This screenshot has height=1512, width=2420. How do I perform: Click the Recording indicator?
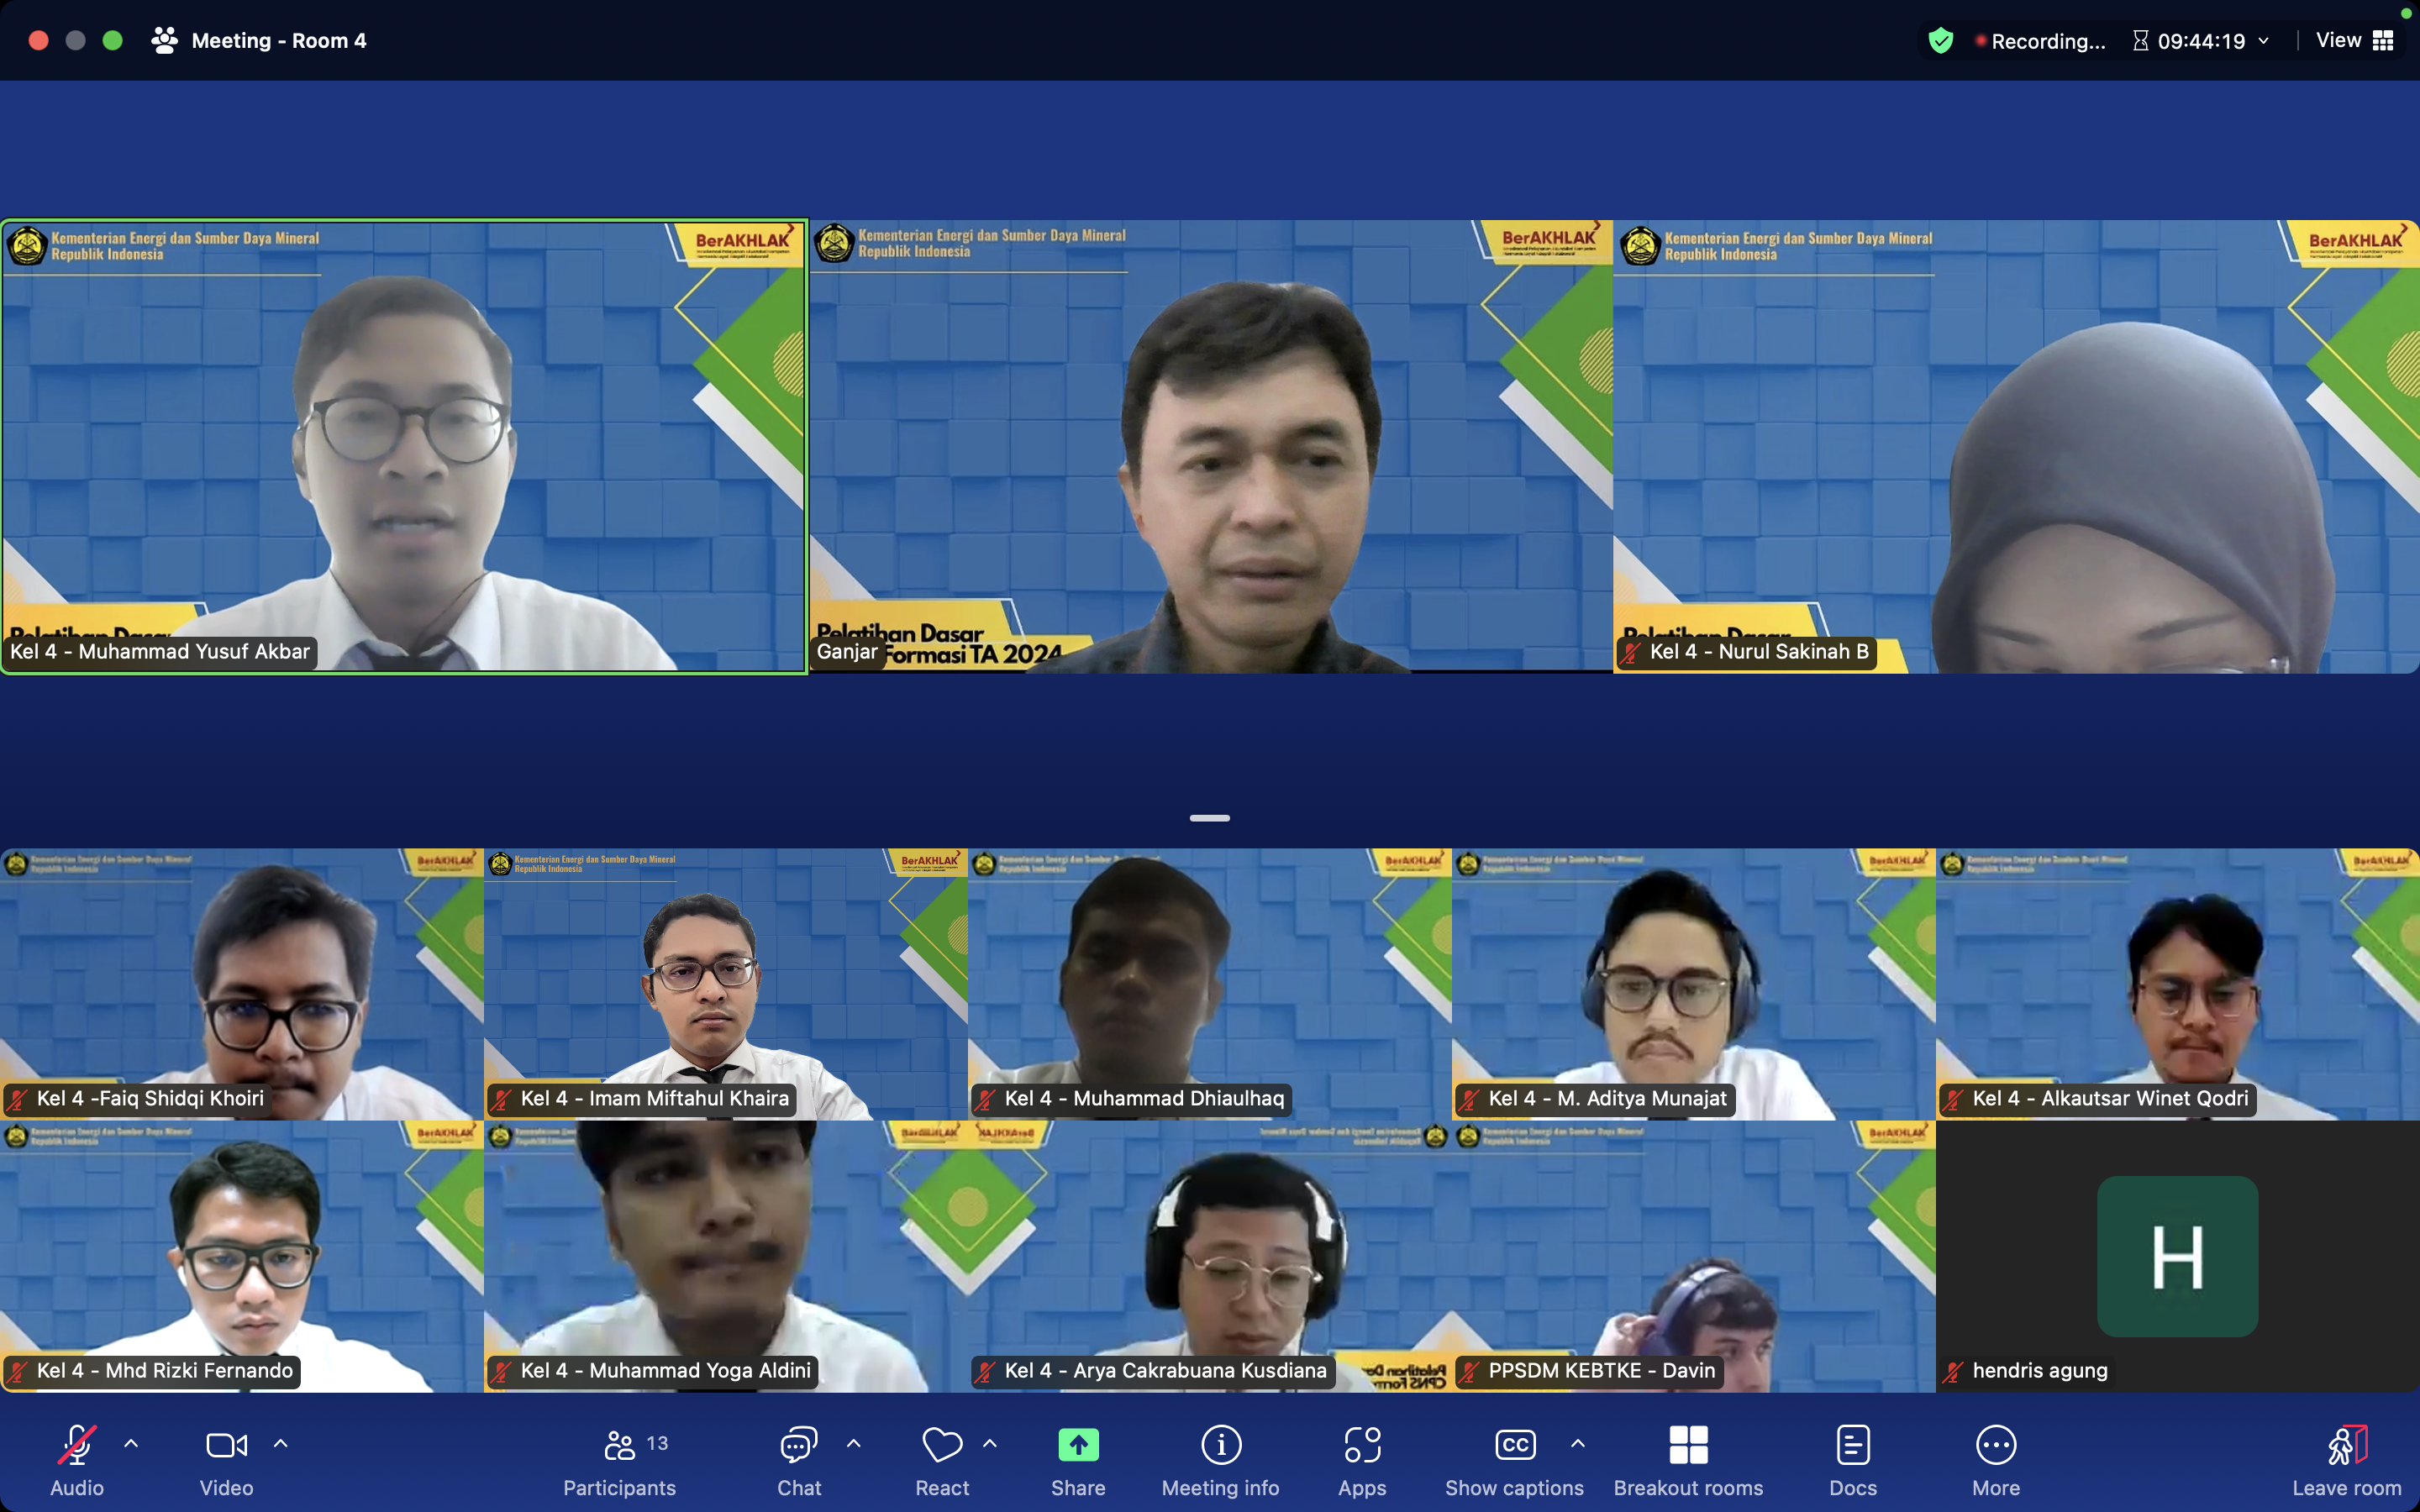coord(2040,41)
